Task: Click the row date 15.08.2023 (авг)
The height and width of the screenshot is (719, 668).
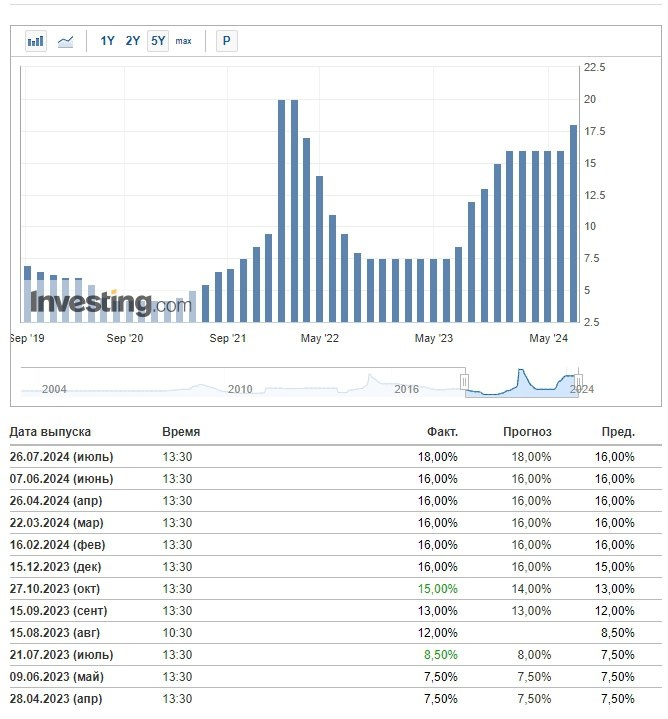Action: pyautogui.click(x=55, y=633)
